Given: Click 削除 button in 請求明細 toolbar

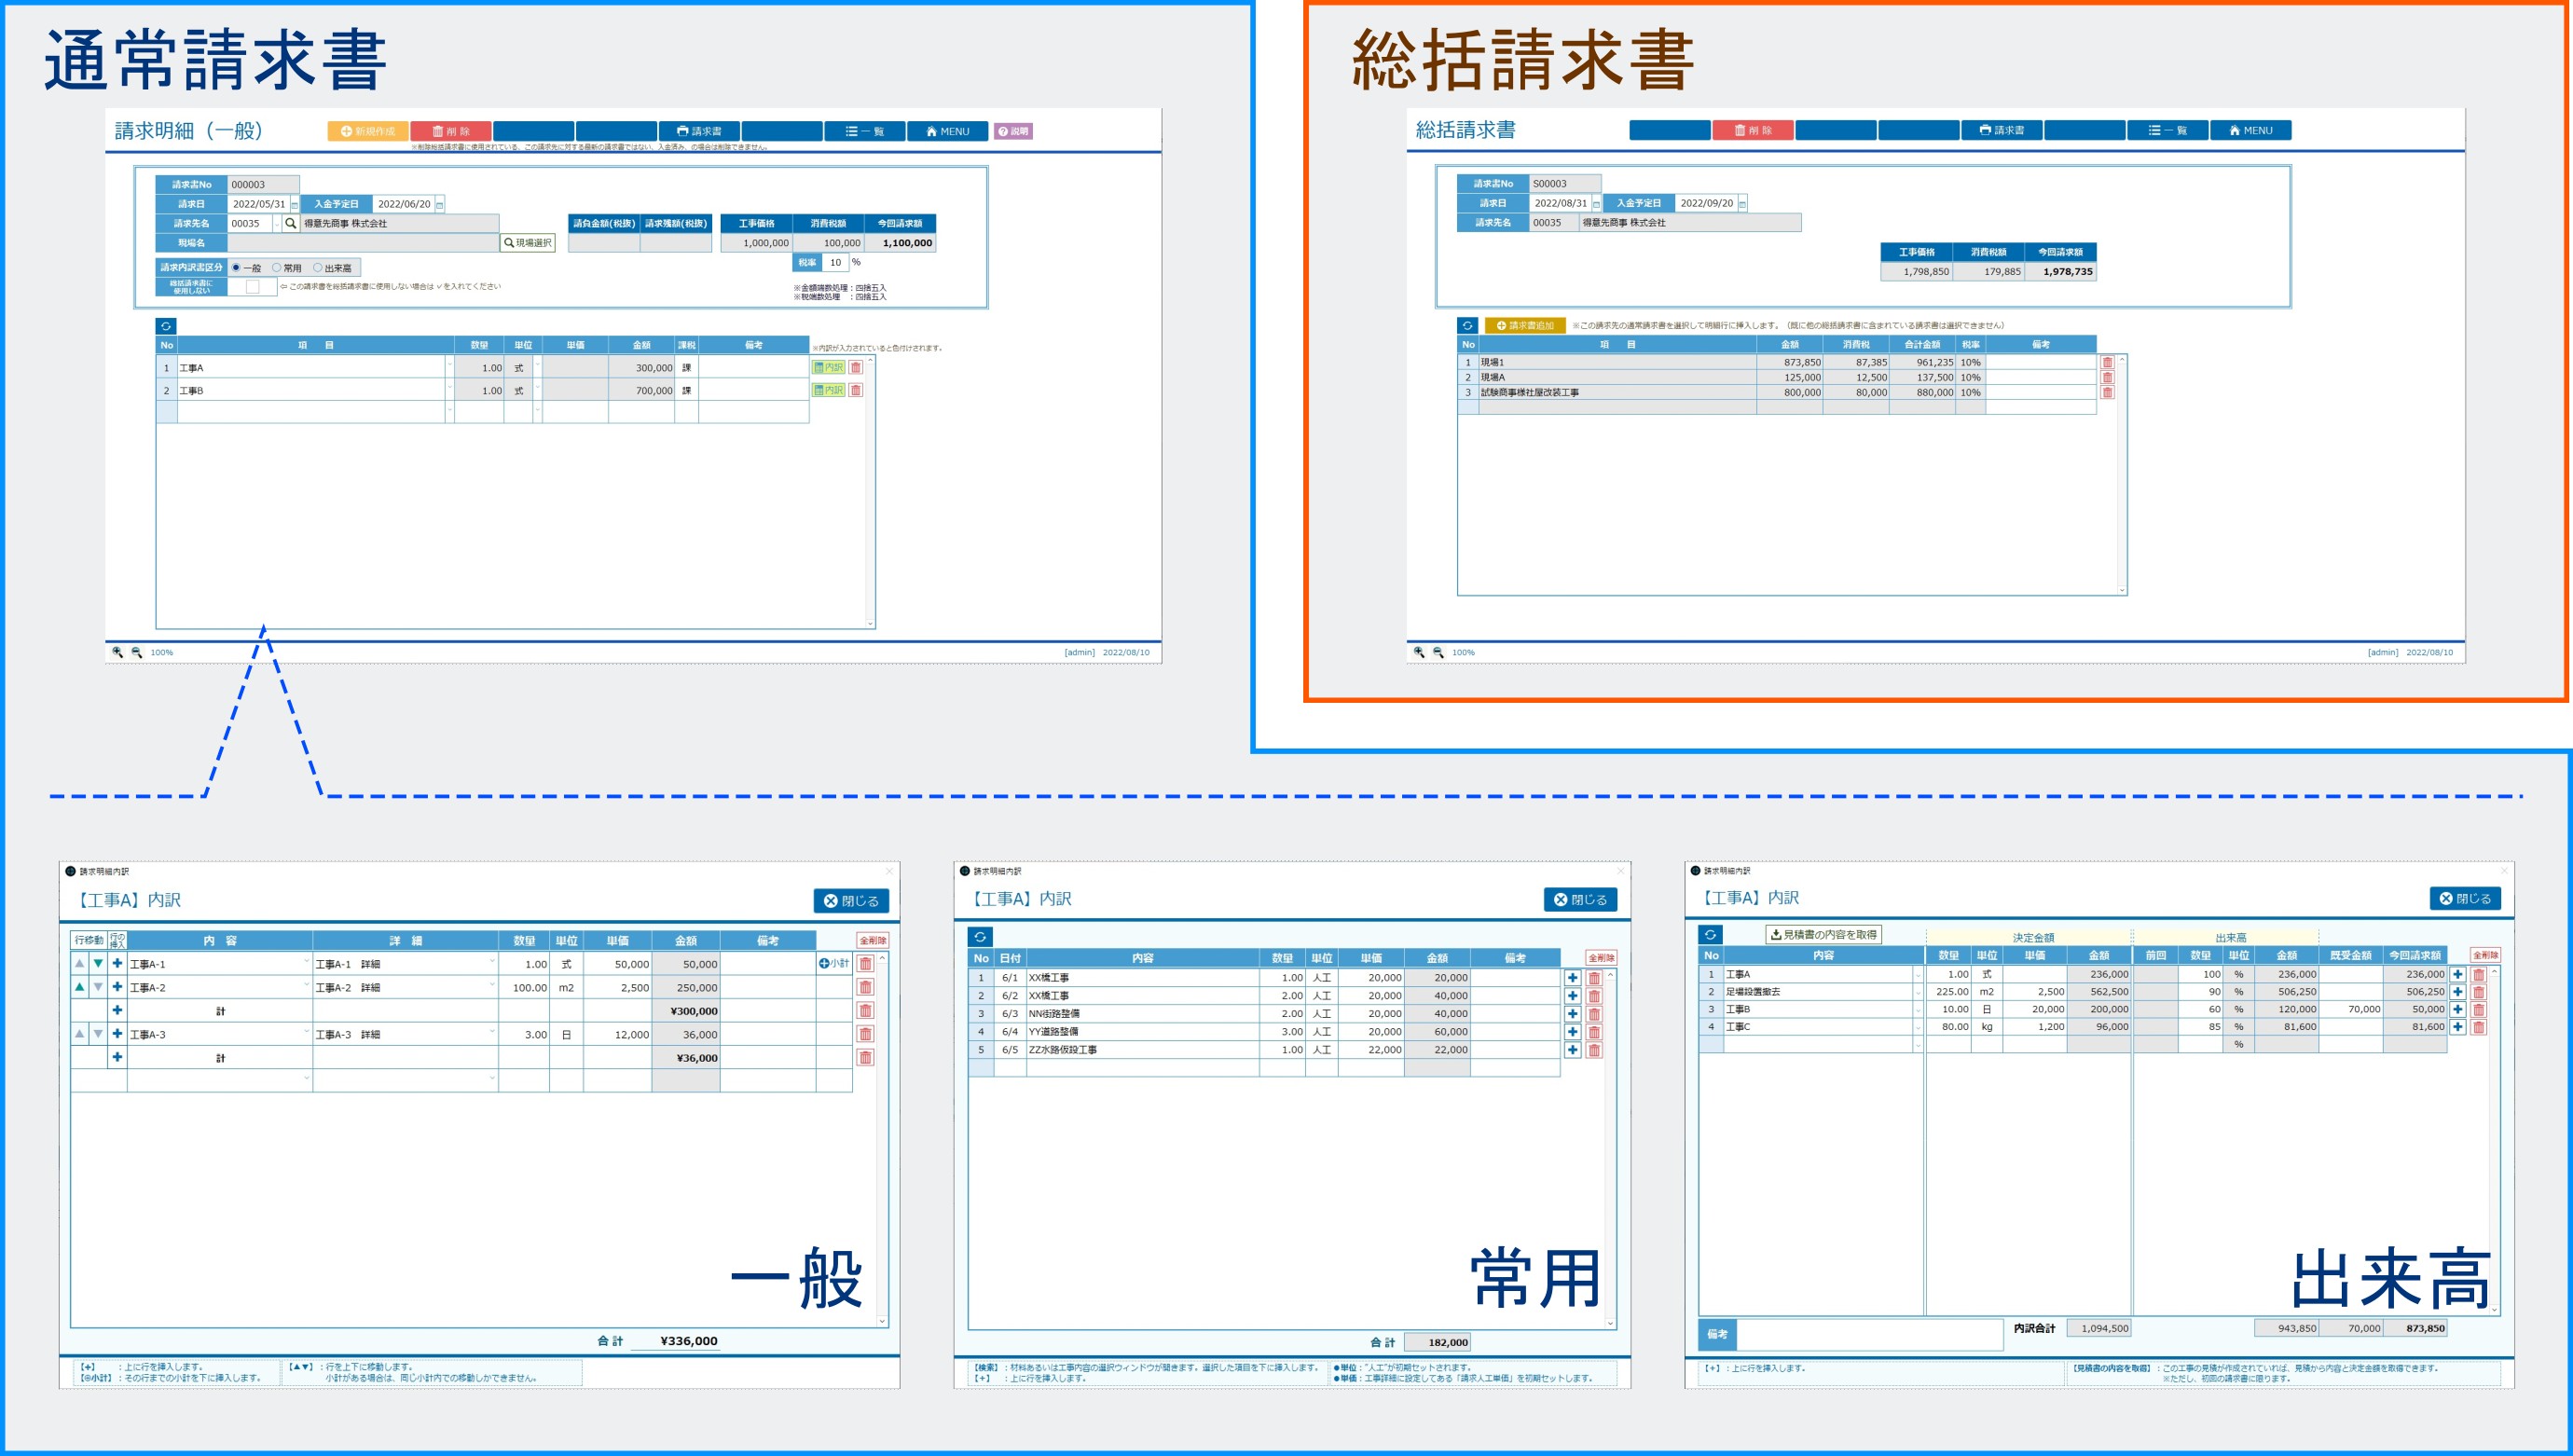Looking at the screenshot, I should click(451, 131).
